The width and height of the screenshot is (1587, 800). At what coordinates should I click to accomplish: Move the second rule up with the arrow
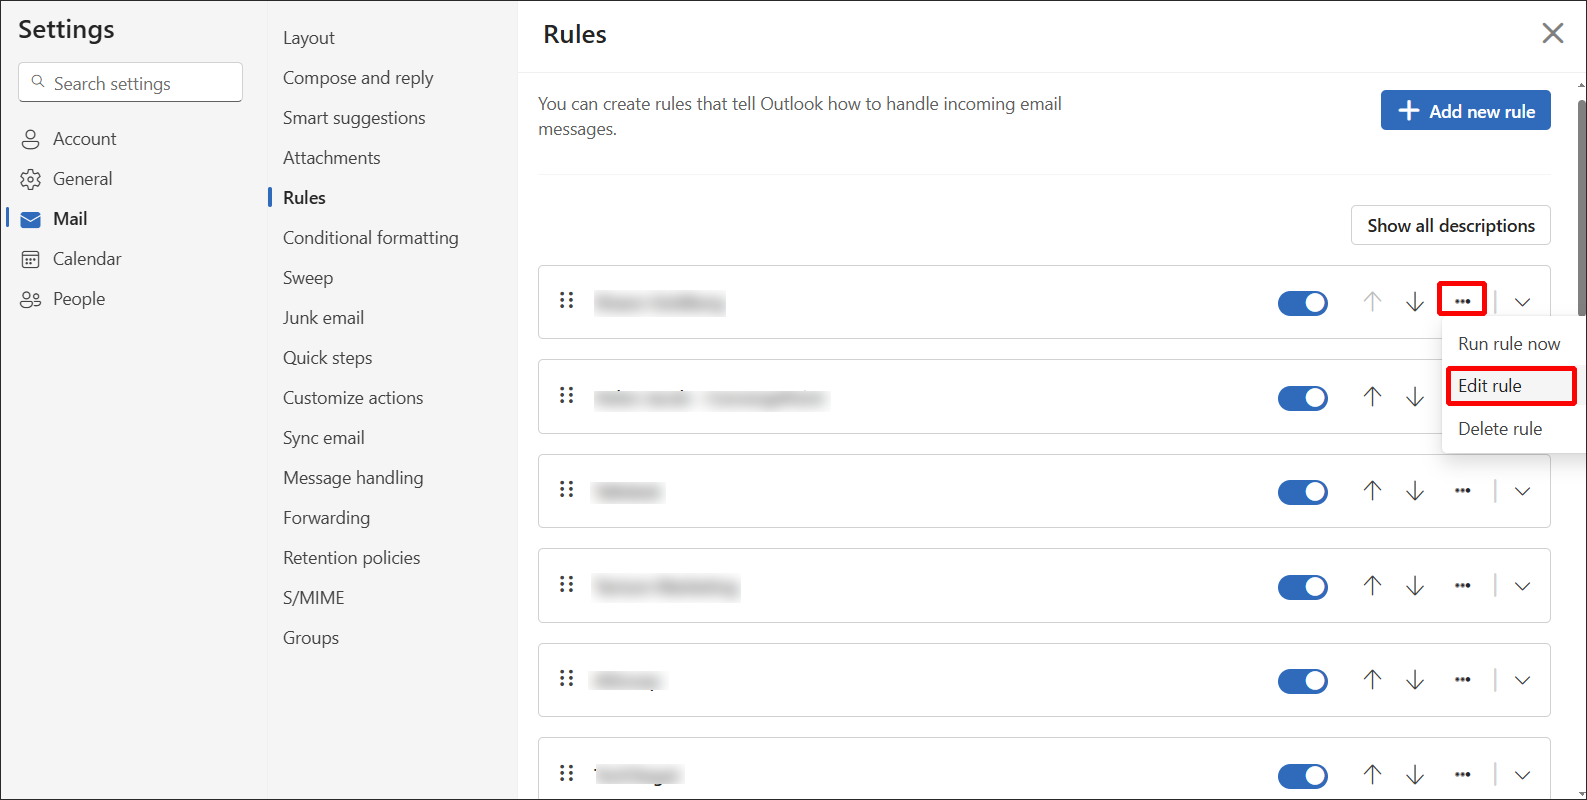[x=1371, y=397]
